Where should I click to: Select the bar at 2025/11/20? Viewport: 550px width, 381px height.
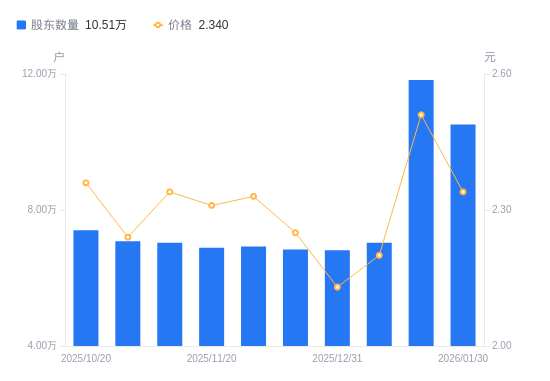point(212,297)
